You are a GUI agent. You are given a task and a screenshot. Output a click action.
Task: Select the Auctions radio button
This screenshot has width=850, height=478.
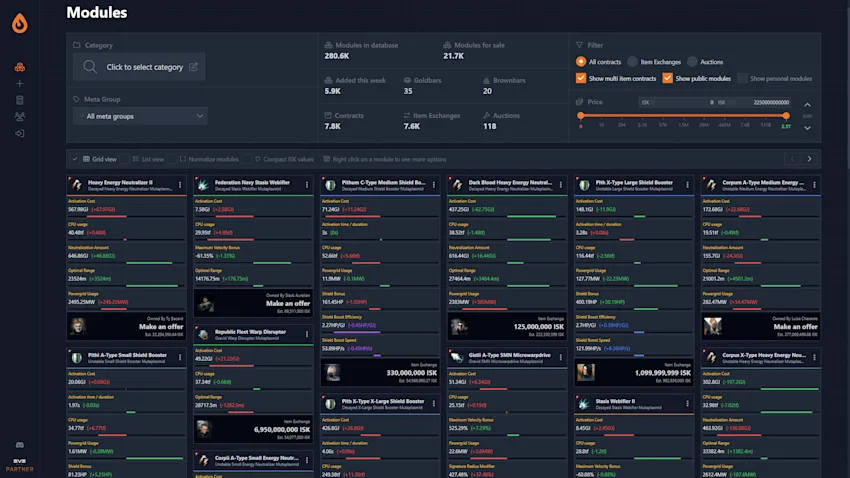692,62
